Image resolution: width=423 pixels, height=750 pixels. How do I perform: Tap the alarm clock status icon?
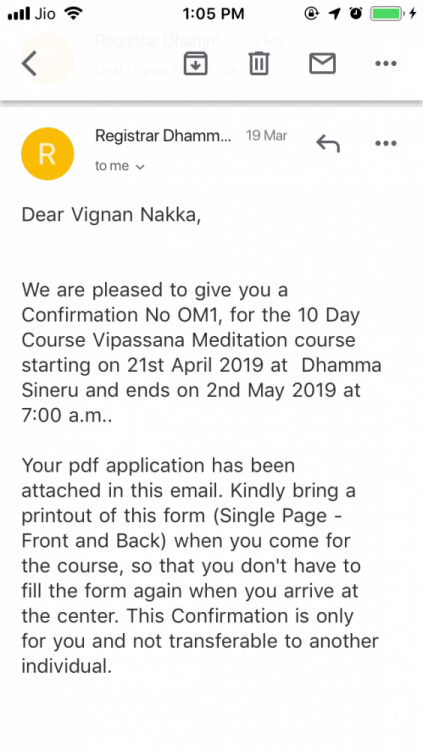356,14
